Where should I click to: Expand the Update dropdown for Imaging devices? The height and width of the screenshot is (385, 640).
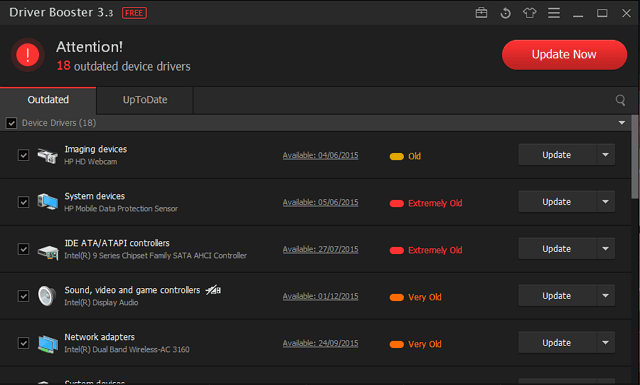coord(606,155)
